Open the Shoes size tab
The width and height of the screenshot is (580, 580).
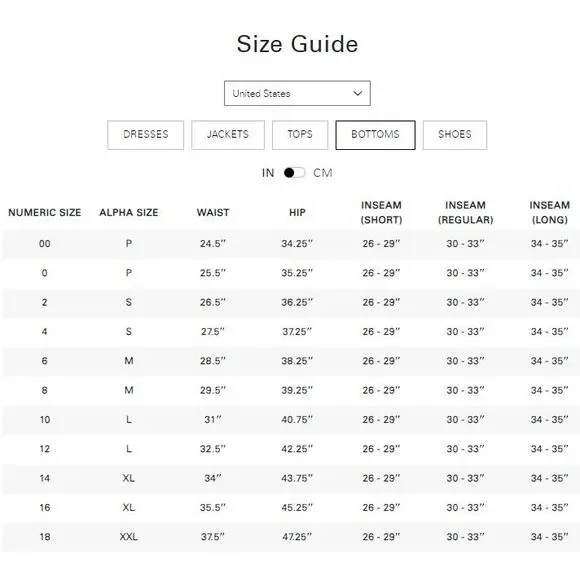[455, 135]
